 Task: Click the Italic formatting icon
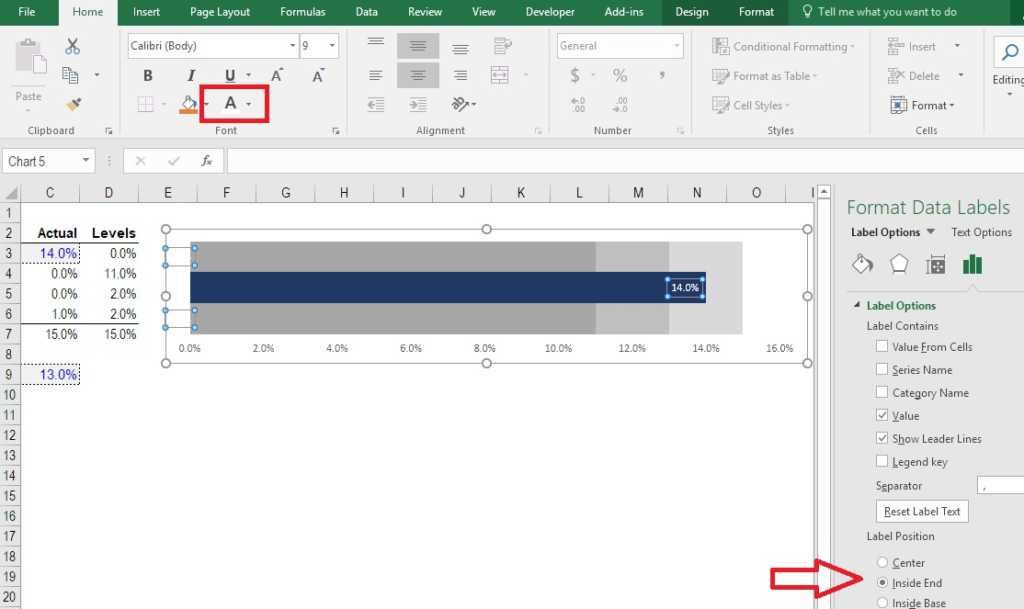pos(190,76)
